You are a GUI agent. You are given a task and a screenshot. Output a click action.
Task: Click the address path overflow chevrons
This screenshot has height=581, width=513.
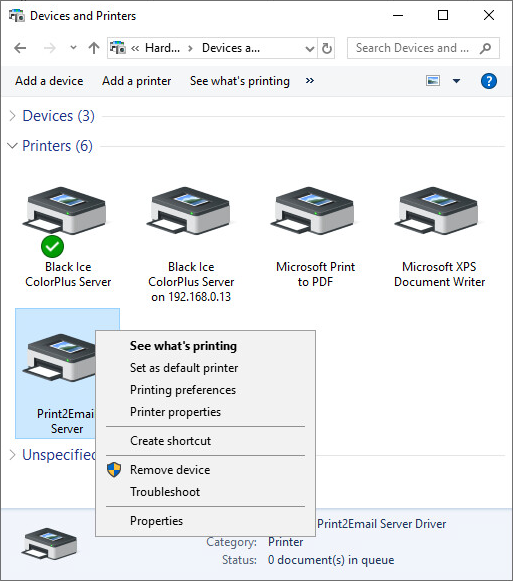(135, 48)
